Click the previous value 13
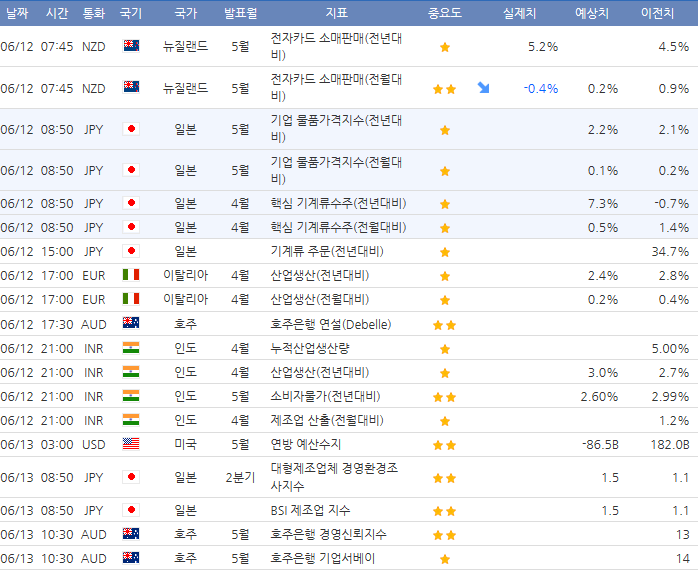 pos(682,534)
